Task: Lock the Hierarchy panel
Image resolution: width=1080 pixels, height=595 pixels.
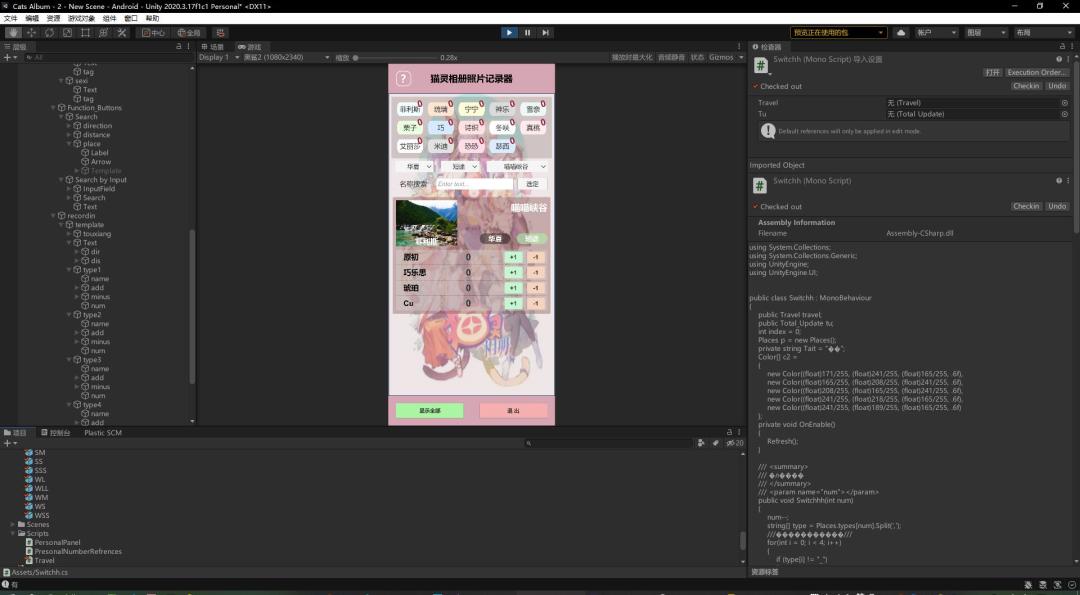Action: click(x=179, y=47)
